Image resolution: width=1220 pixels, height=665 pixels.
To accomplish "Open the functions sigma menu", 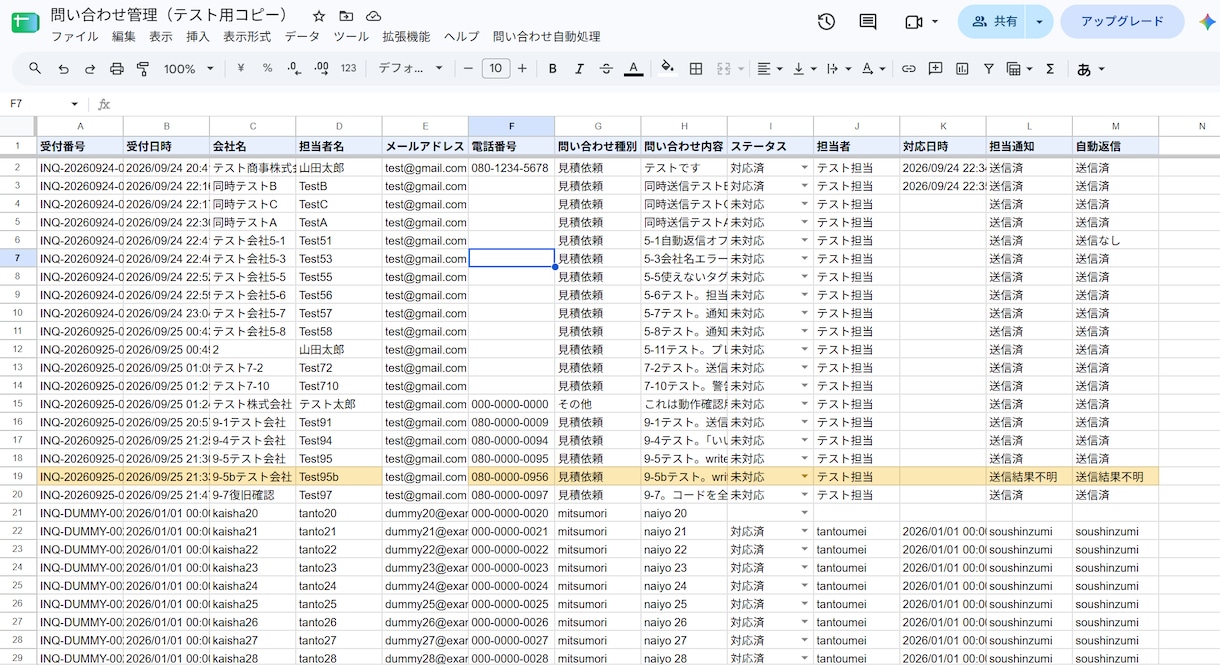I will tap(1050, 69).
